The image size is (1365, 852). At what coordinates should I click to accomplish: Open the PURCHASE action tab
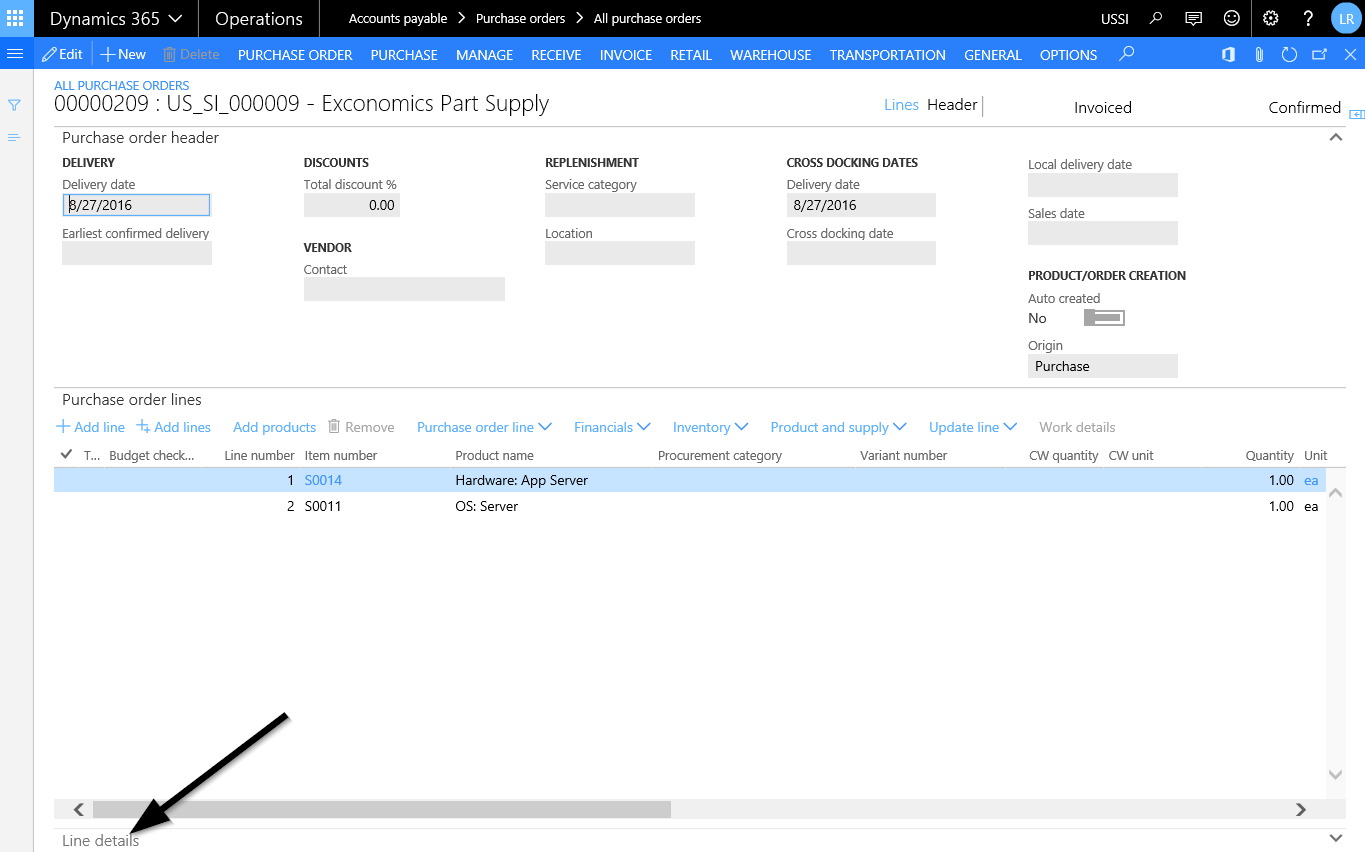[x=404, y=55]
